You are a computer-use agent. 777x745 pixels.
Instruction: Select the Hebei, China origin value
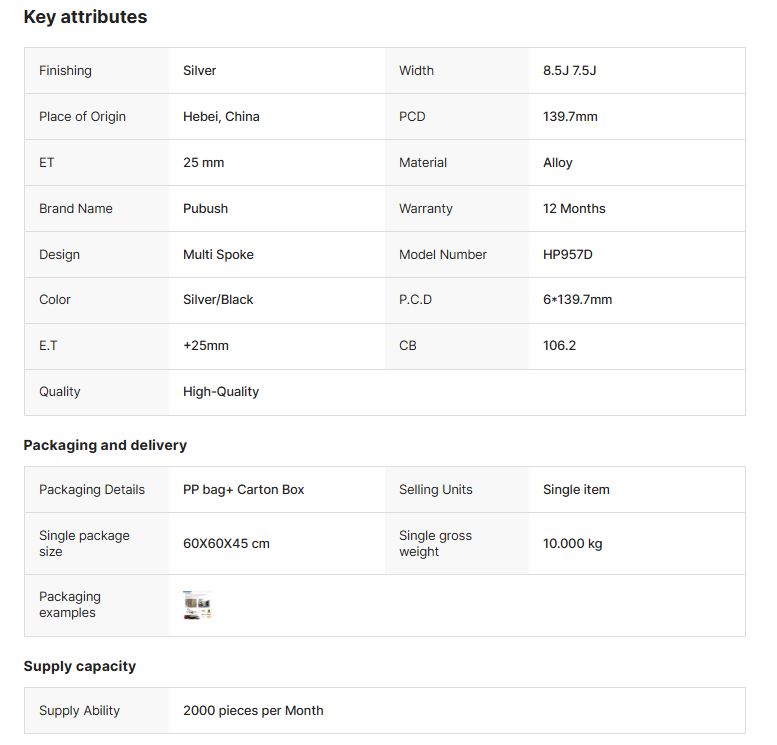pyautogui.click(x=221, y=117)
